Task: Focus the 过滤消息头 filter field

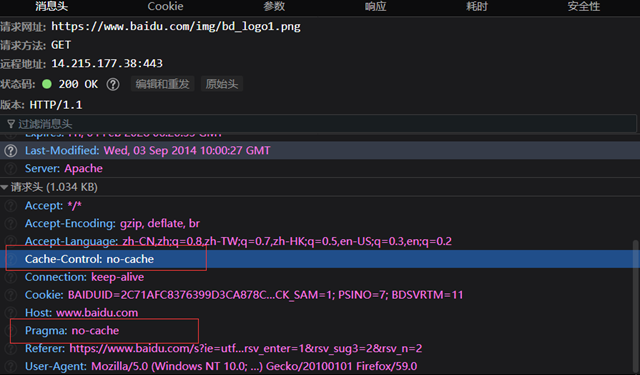Action: tap(318, 124)
